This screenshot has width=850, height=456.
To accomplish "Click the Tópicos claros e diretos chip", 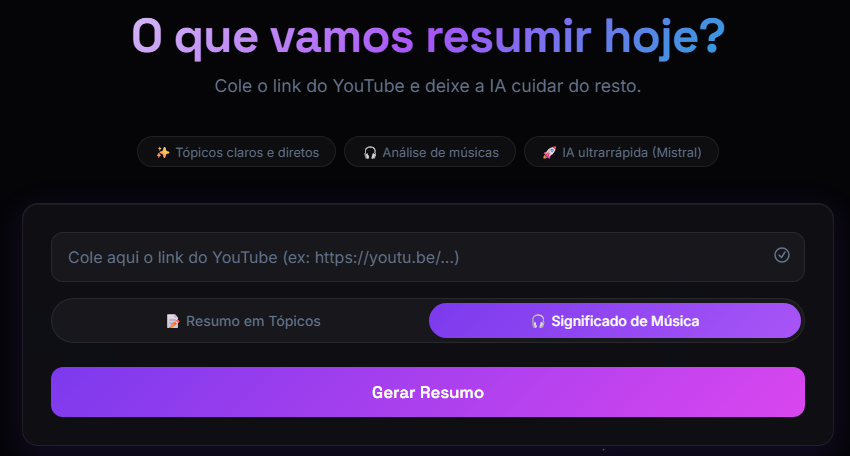I will 236,152.
